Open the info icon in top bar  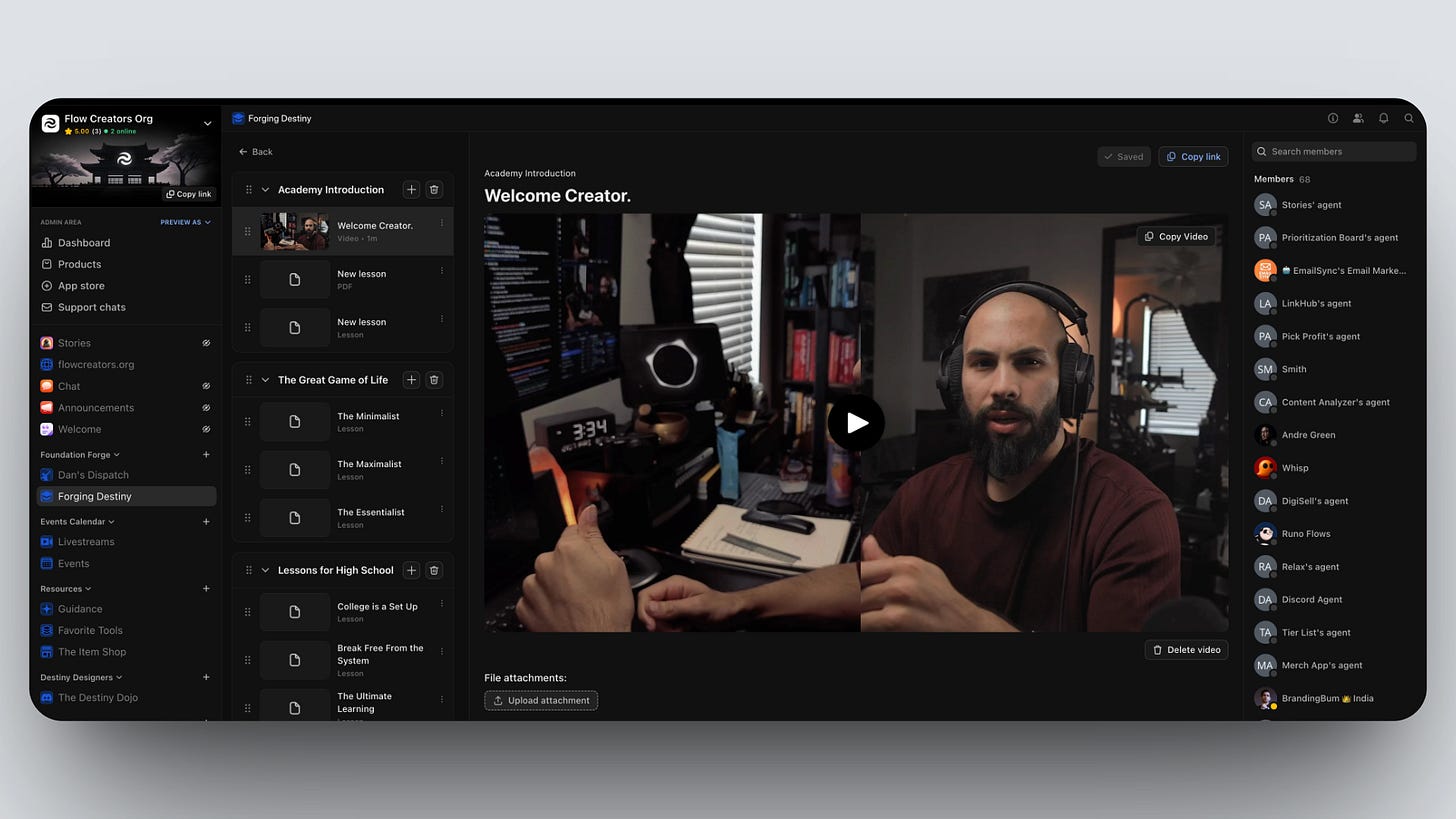pos(1333,118)
